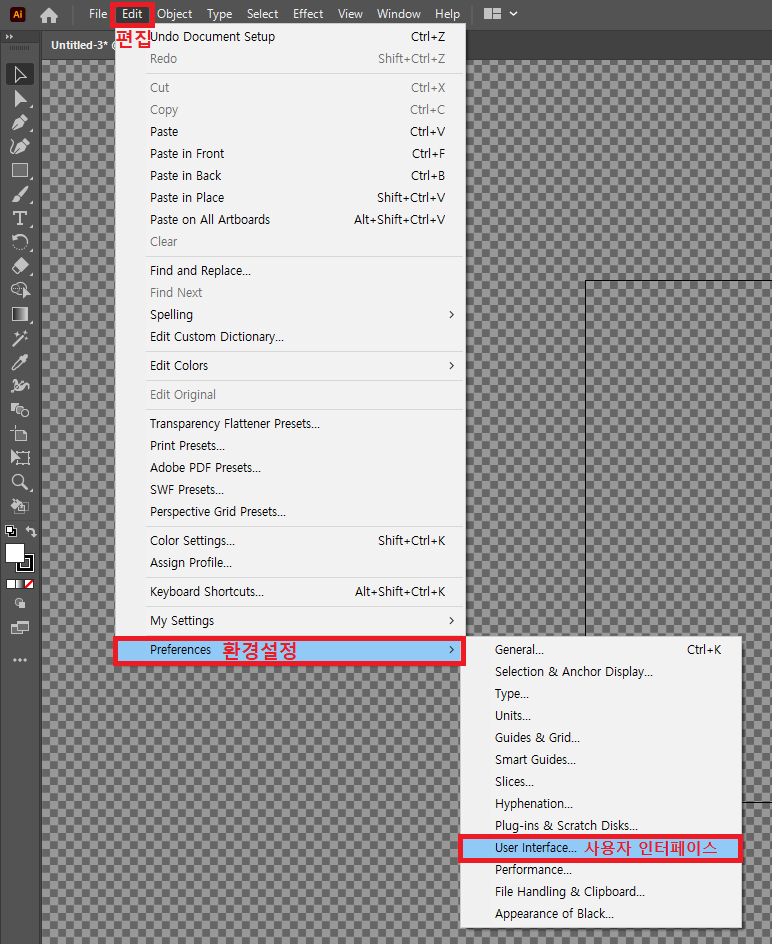Select the highlighted Preferences menu item
This screenshot has height=944, width=772.
click(290, 650)
